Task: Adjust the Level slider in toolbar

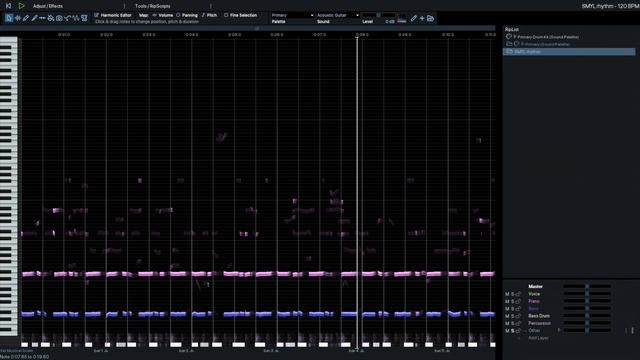Action: [x=379, y=16]
